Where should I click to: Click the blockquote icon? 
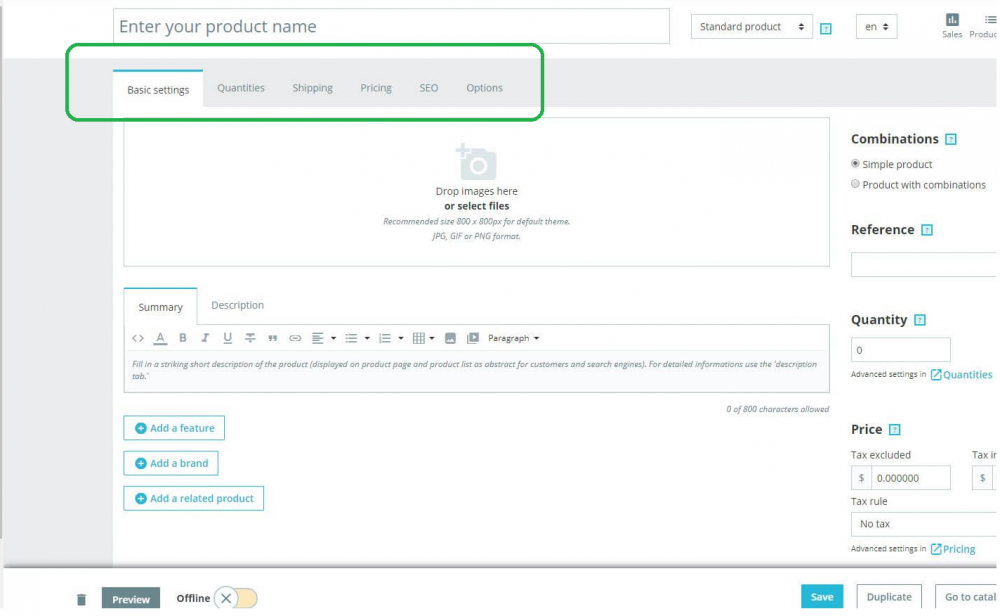[x=273, y=339]
